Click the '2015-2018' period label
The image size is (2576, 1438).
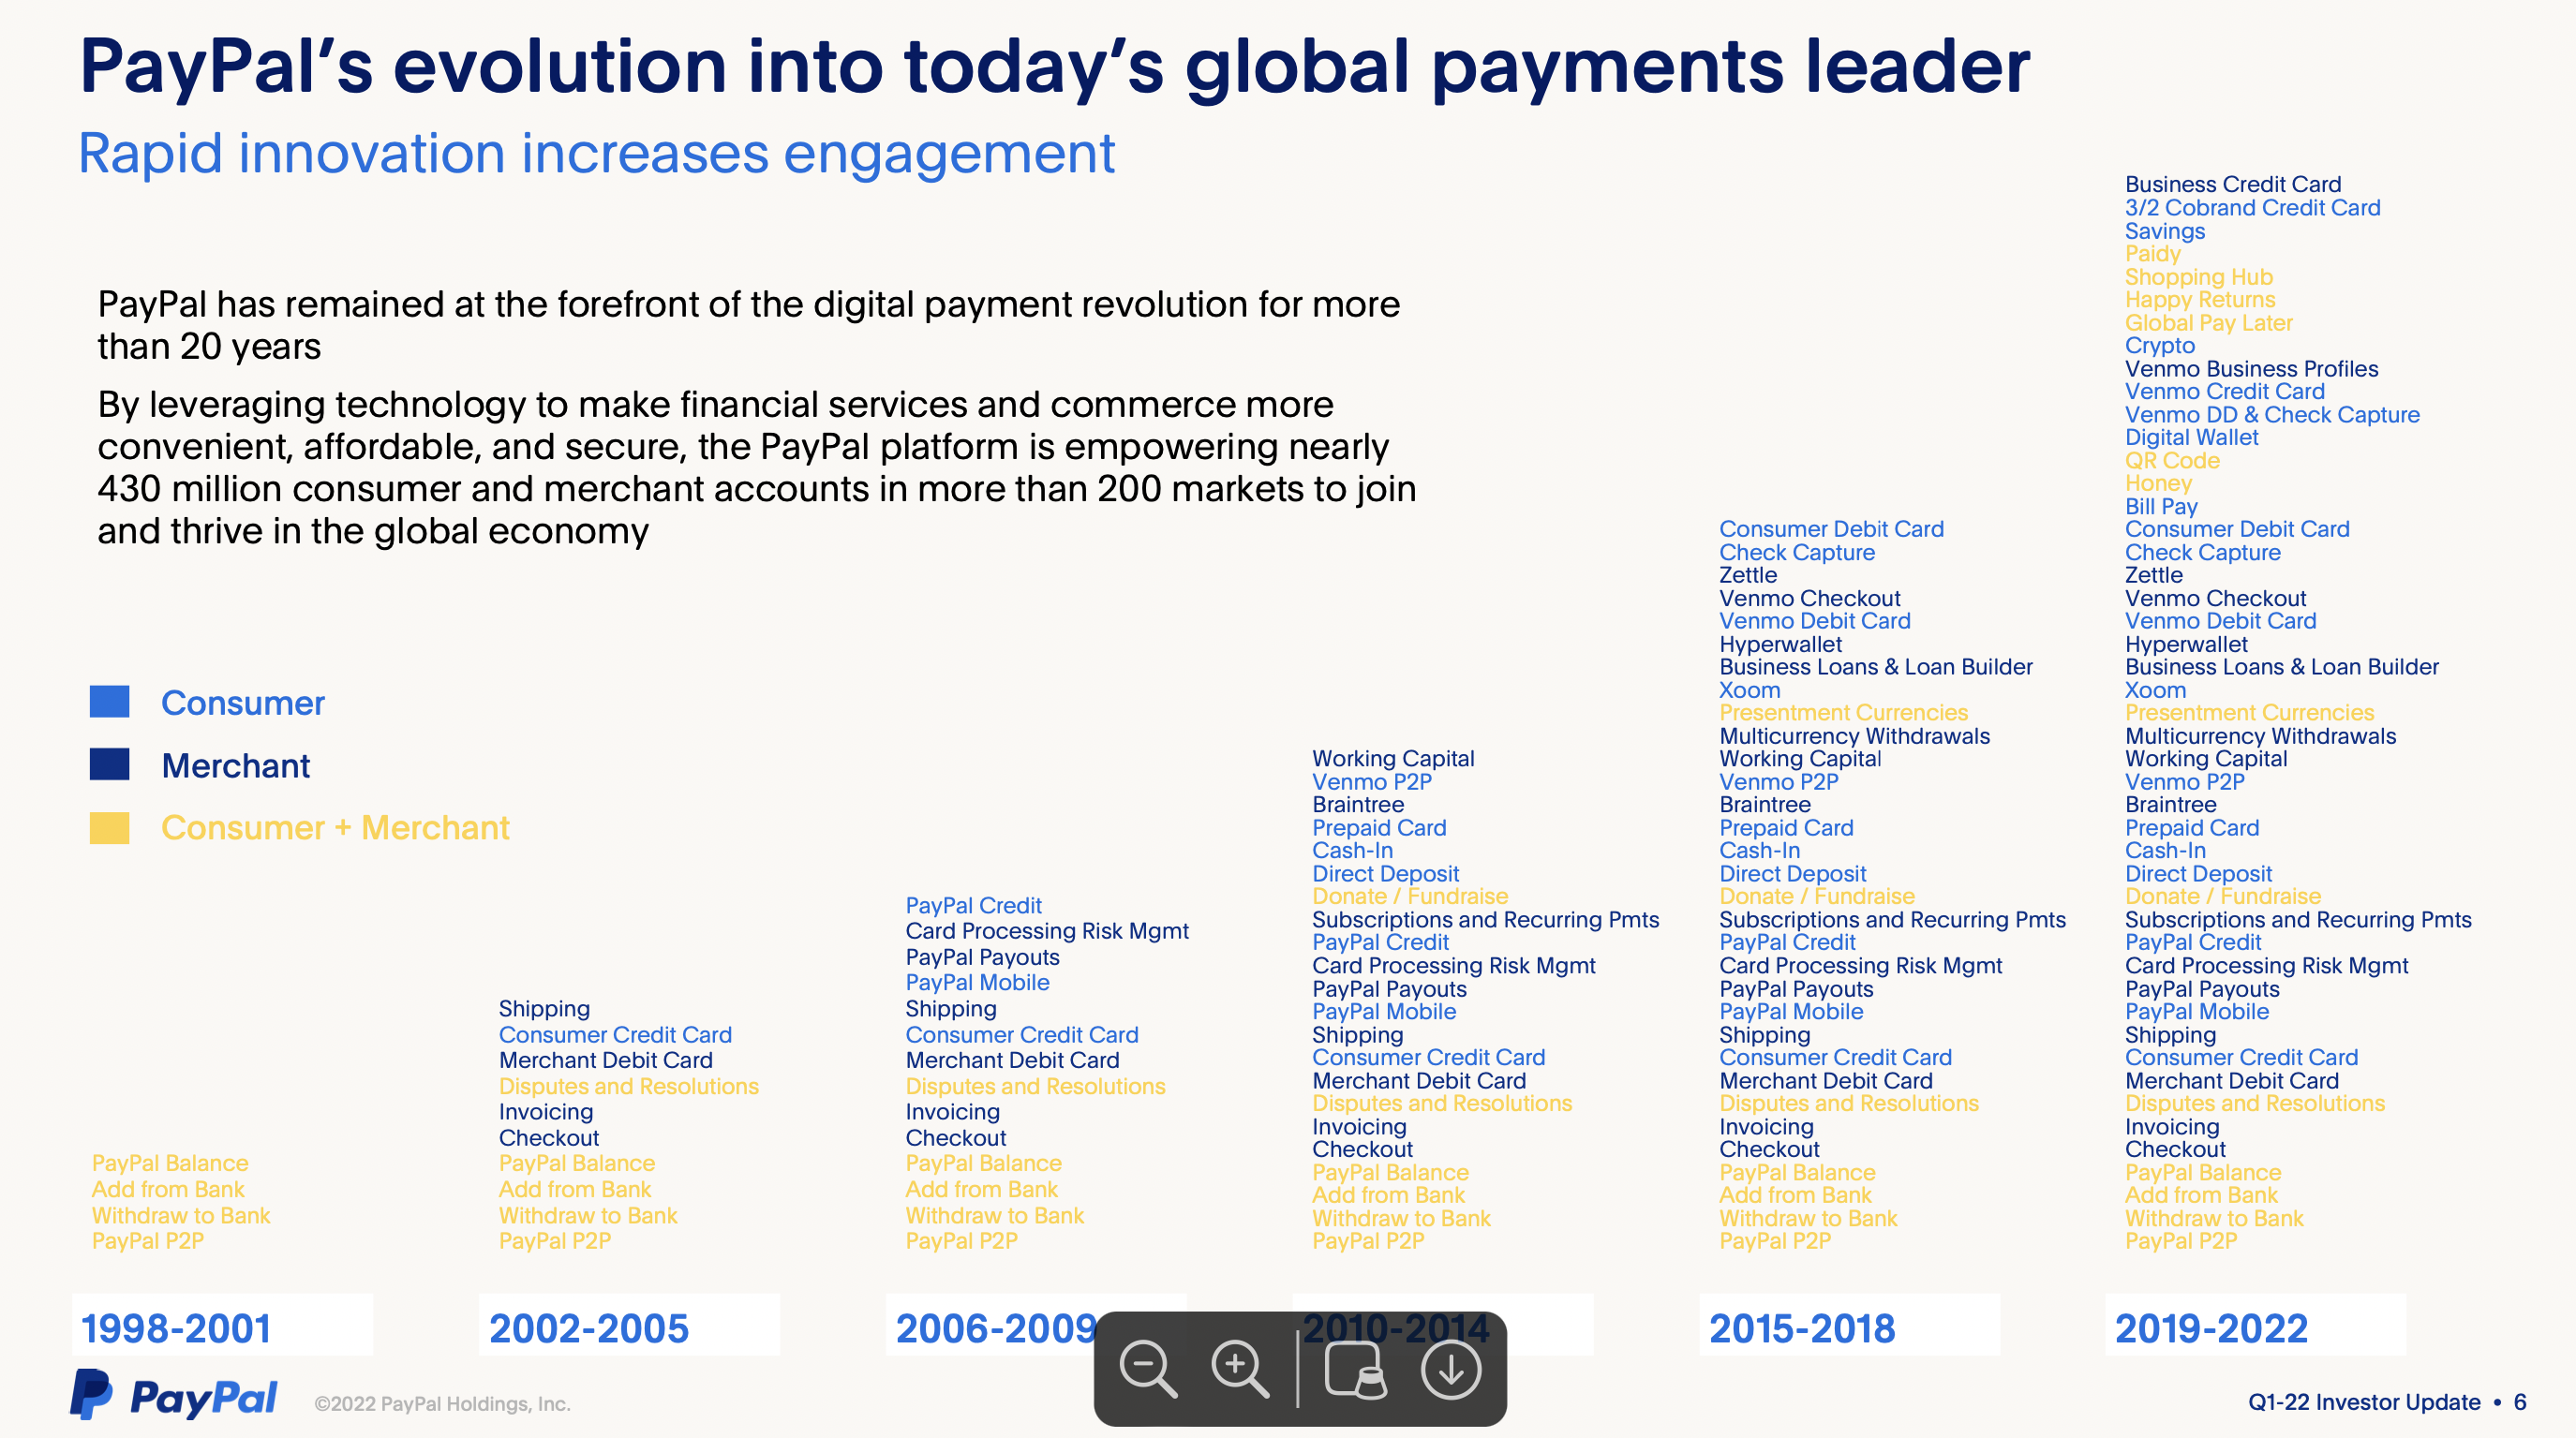click(x=1802, y=1328)
